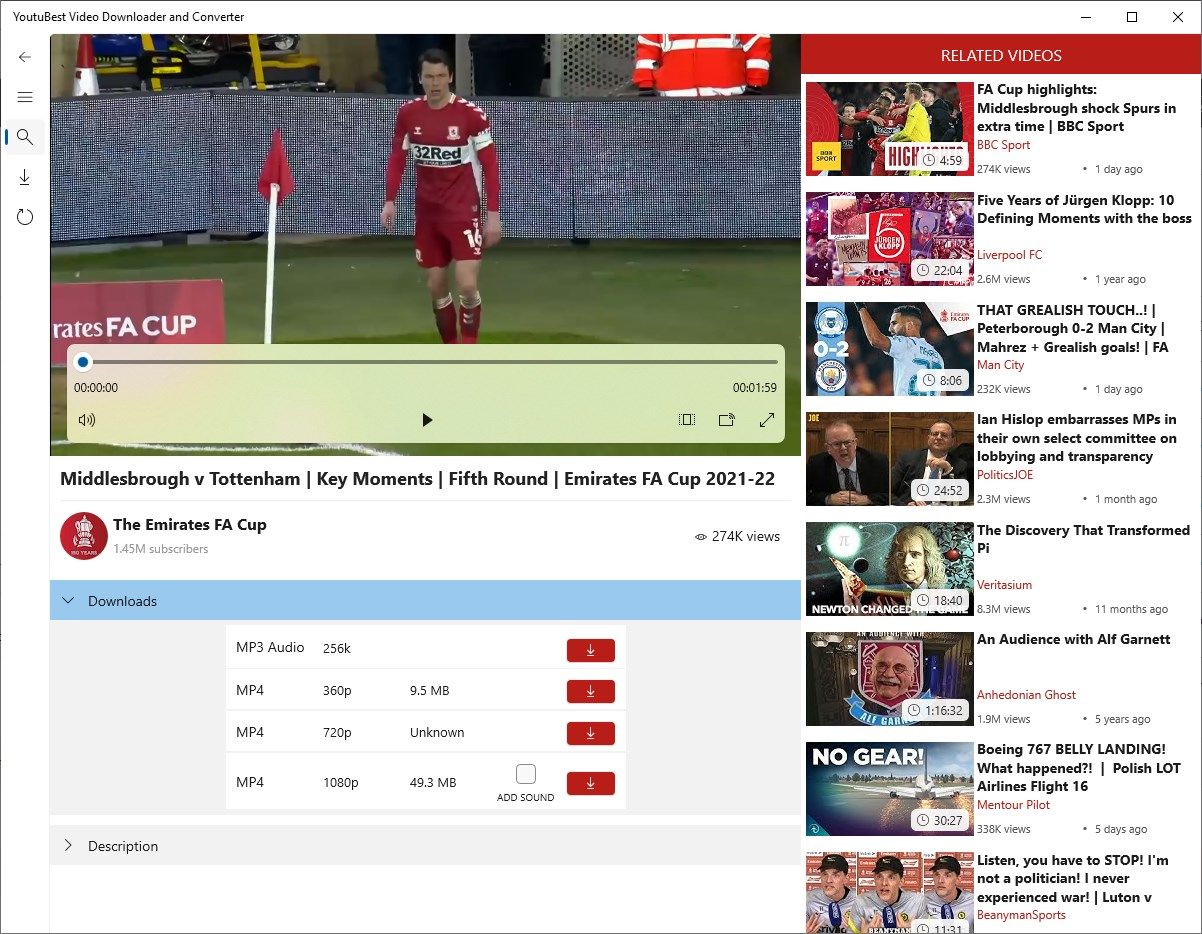The image size is (1202, 934).
Task: Open the downloads page from sidebar
Action: pos(25,177)
